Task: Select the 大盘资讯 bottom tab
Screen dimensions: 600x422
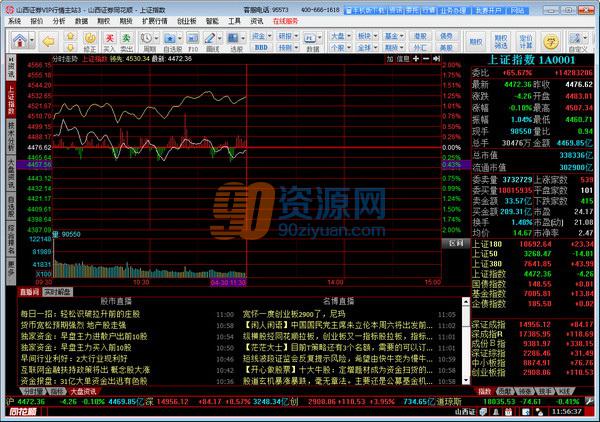Action: click(83, 391)
